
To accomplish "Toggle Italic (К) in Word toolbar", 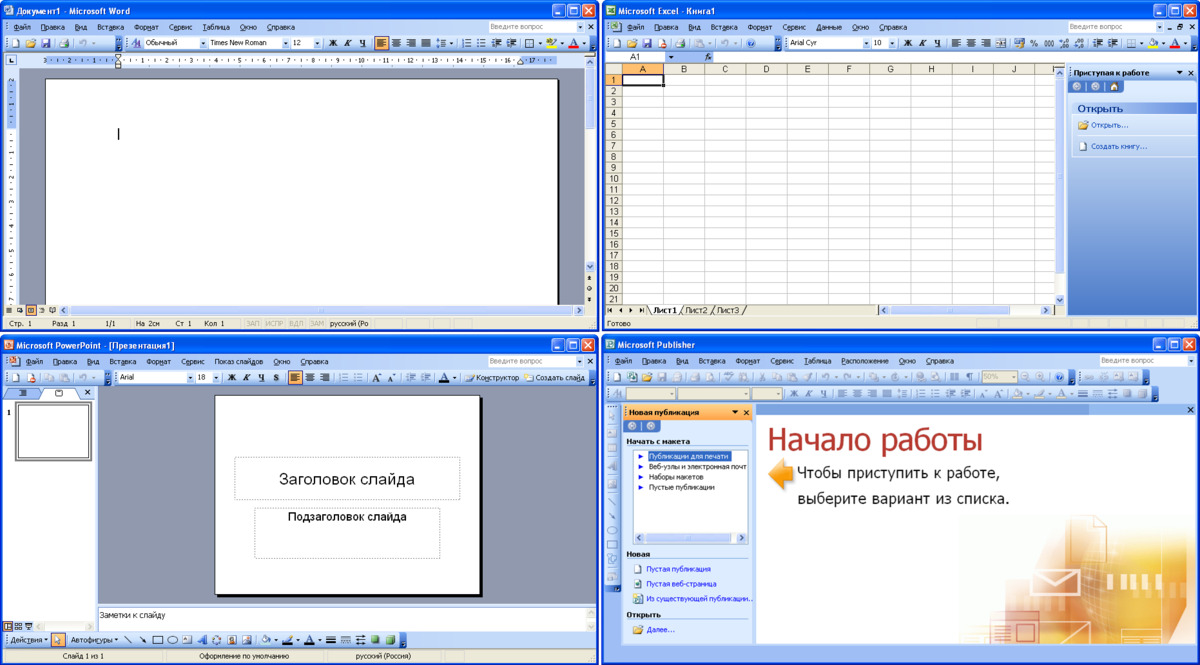I will pos(348,43).
